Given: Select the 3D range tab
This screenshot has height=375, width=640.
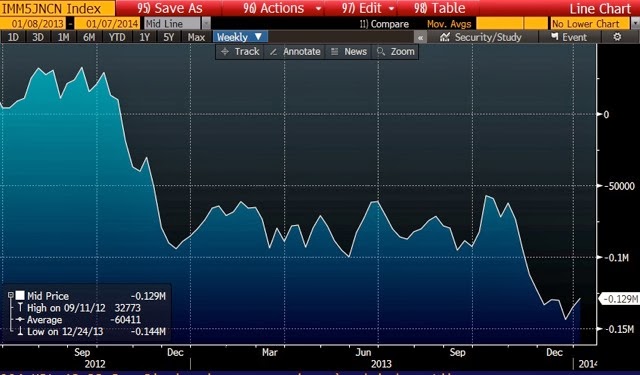Looking at the screenshot, I should pos(38,38).
